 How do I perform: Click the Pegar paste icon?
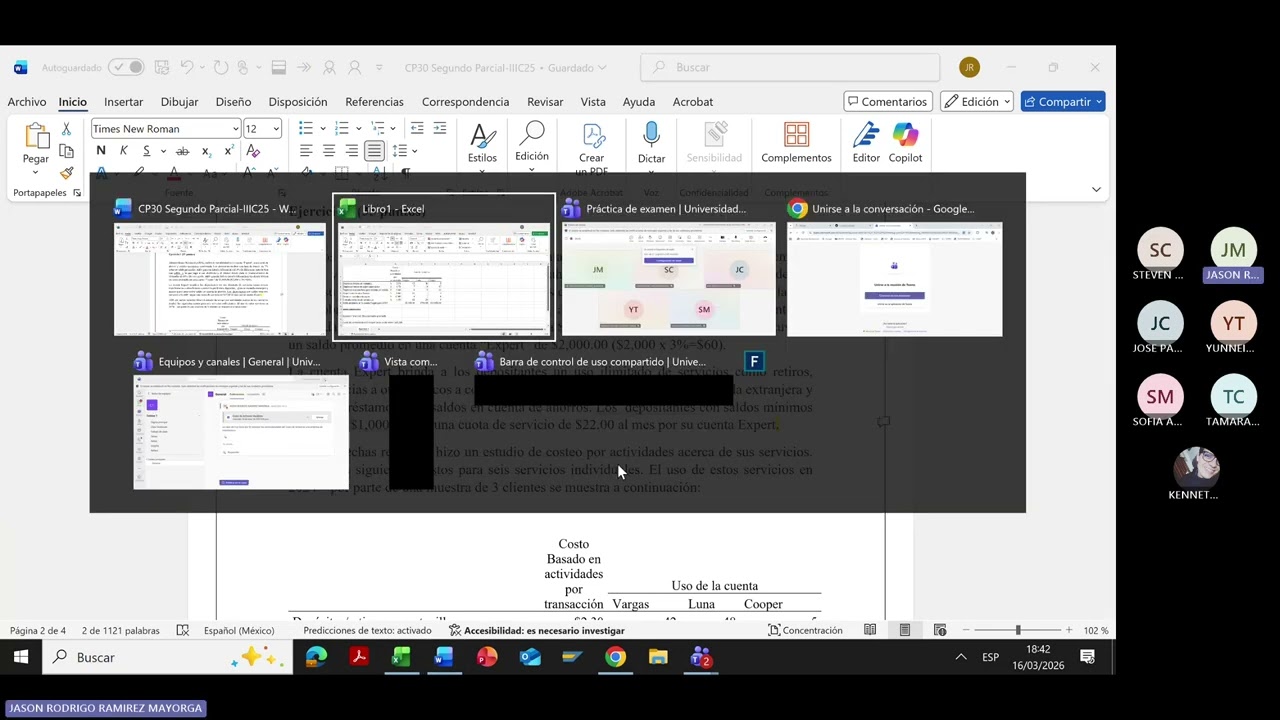36,136
